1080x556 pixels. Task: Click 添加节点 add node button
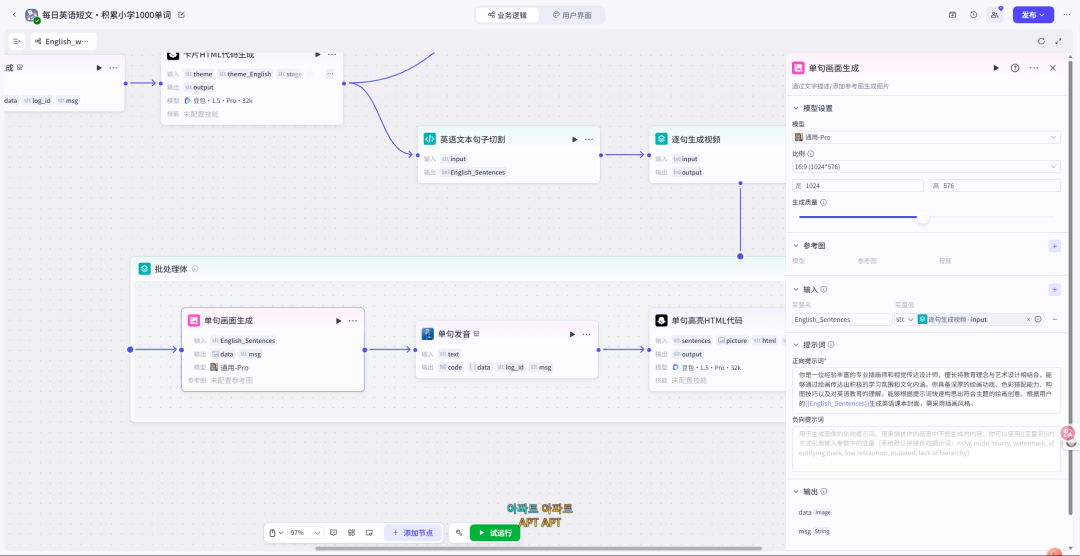[413, 533]
